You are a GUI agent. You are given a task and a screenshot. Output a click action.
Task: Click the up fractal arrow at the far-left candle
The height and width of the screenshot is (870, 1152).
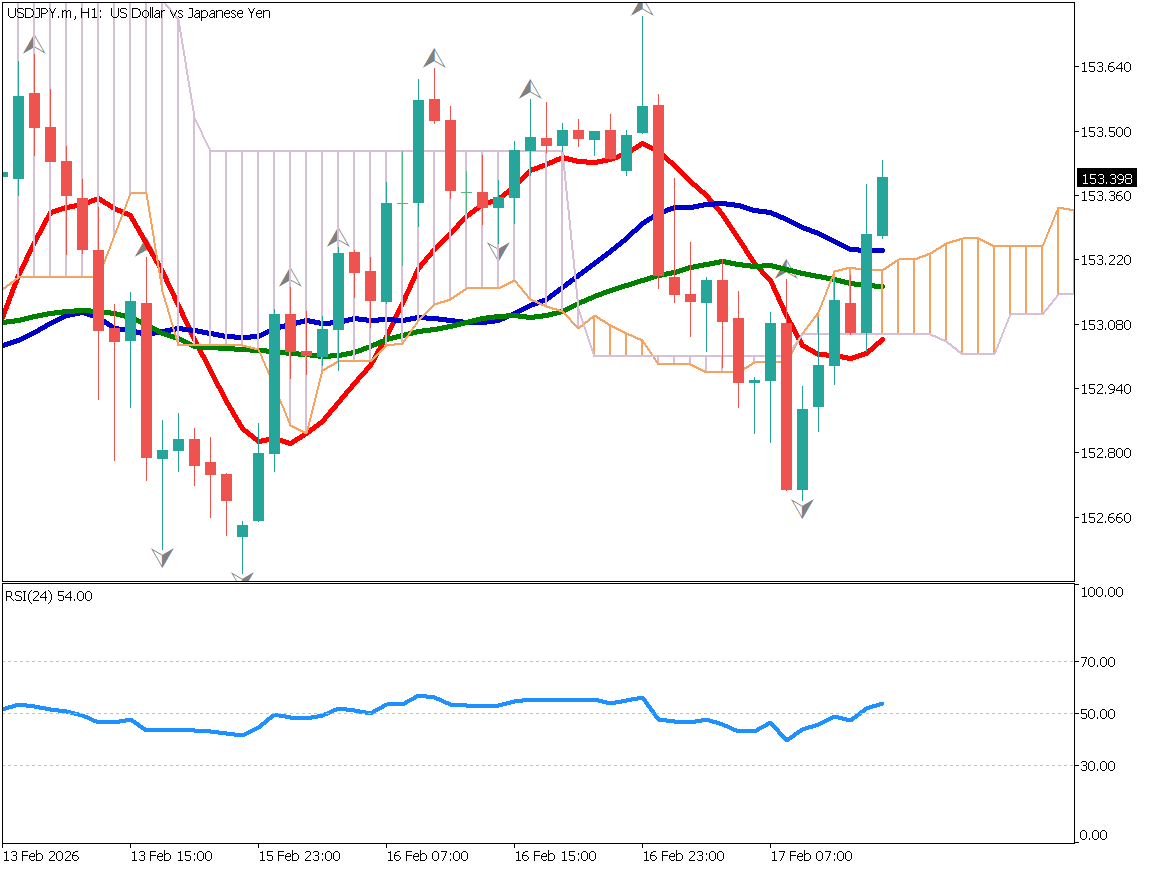(35, 45)
